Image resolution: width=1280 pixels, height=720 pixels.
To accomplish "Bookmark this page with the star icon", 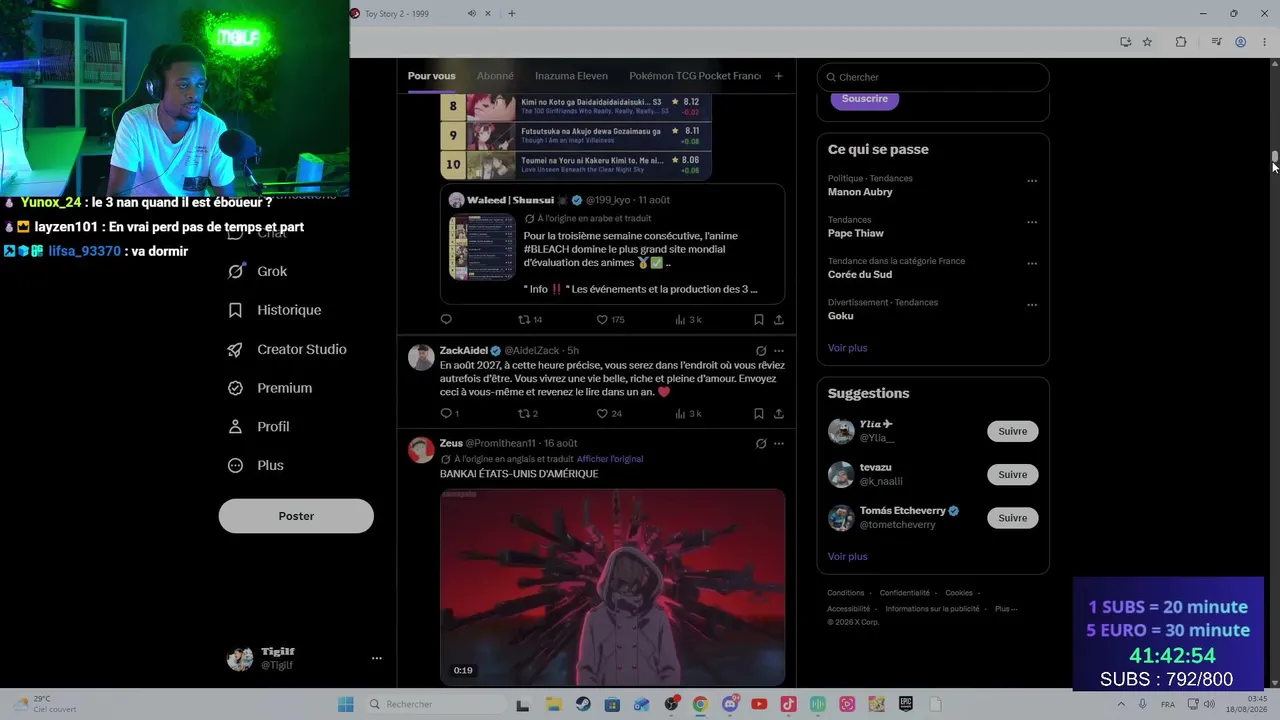I will 1147,42.
